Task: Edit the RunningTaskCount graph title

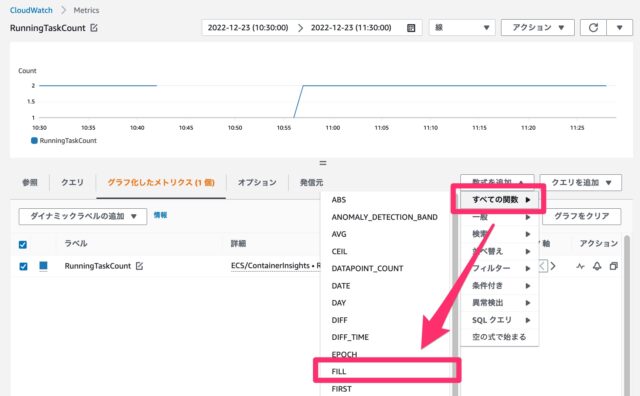Action: [x=94, y=28]
